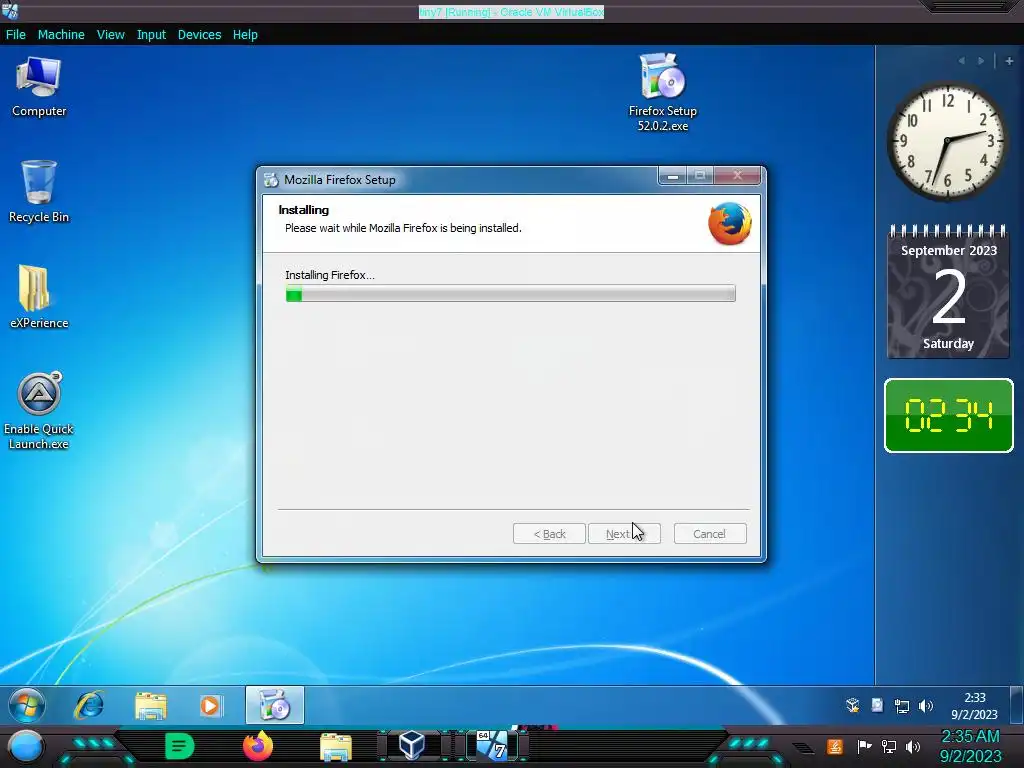The image size is (1024, 768).
Task: Open VirtualBox Manager on host taskbar
Action: pyautogui.click(x=412, y=745)
